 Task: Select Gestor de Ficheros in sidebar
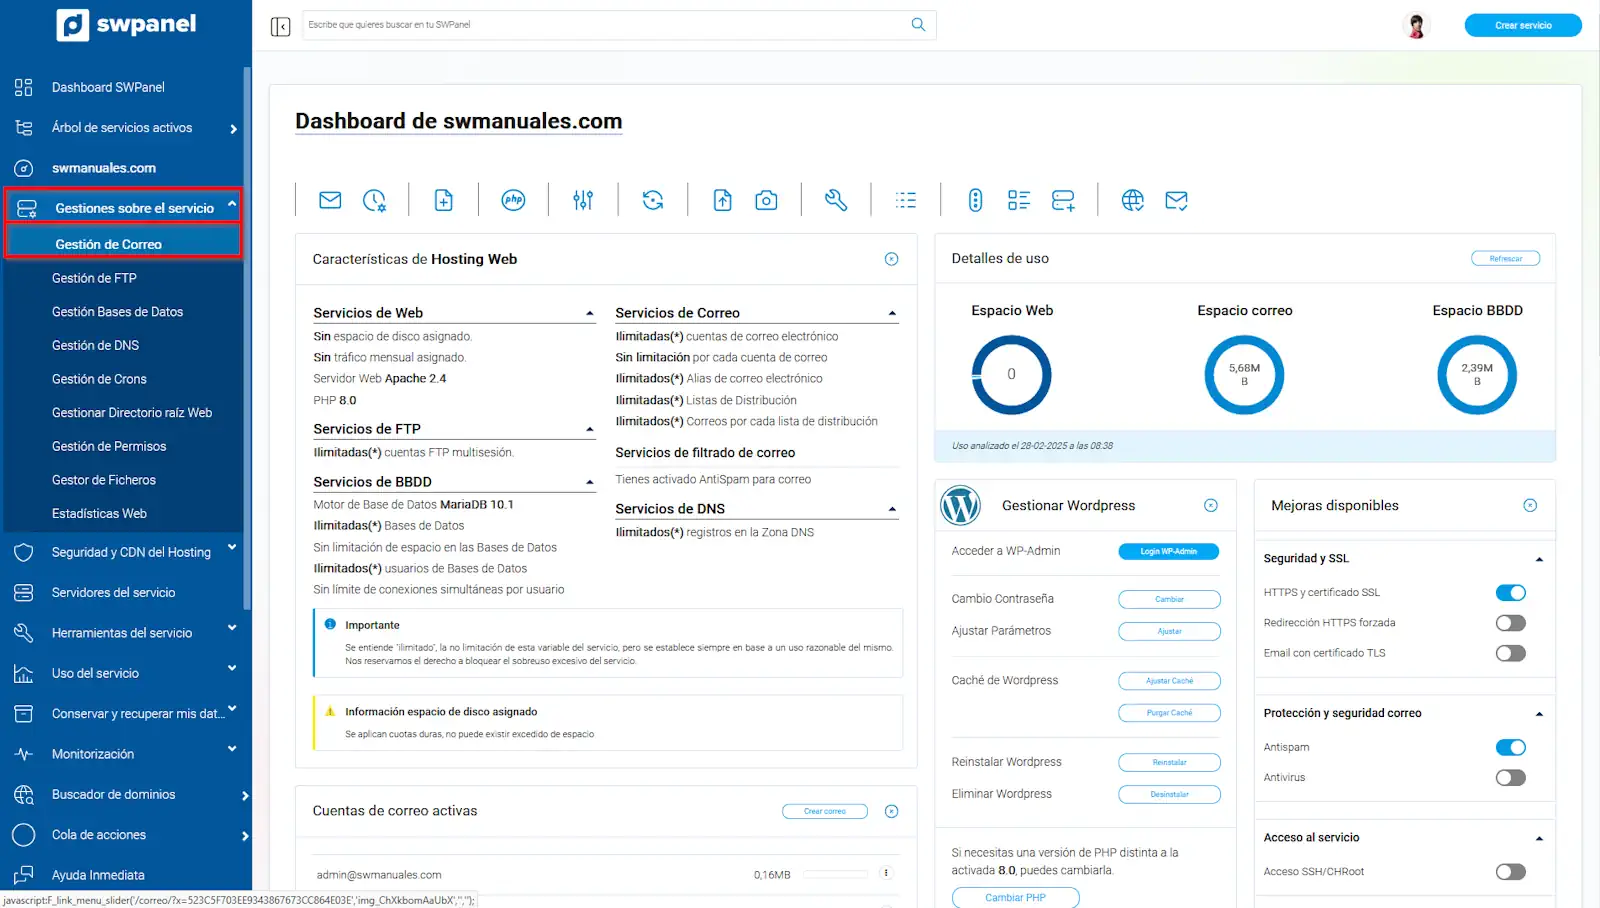[104, 480]
